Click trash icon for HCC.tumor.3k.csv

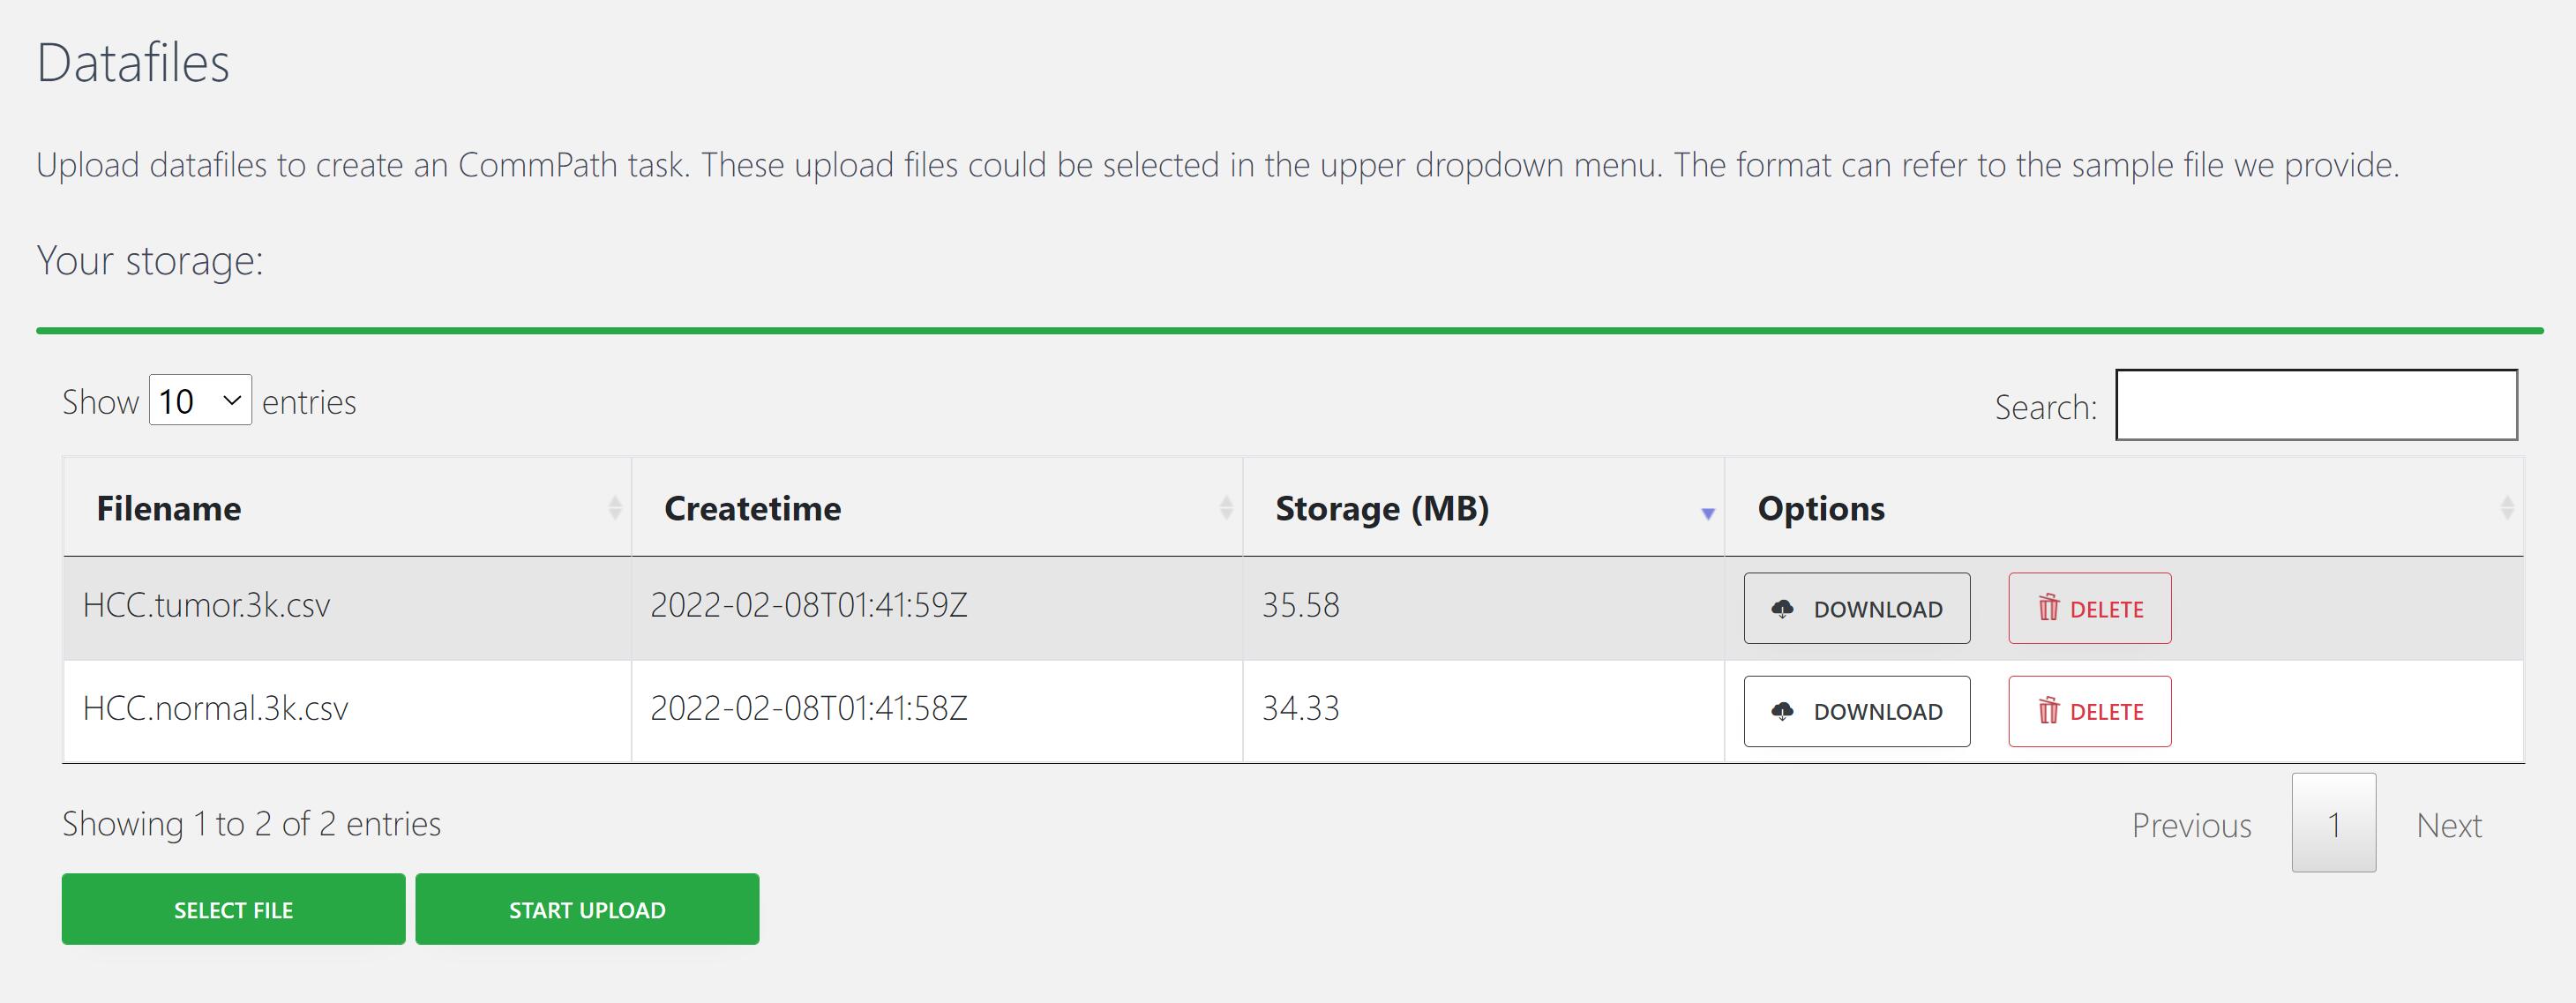click(x=2049, y=608)
